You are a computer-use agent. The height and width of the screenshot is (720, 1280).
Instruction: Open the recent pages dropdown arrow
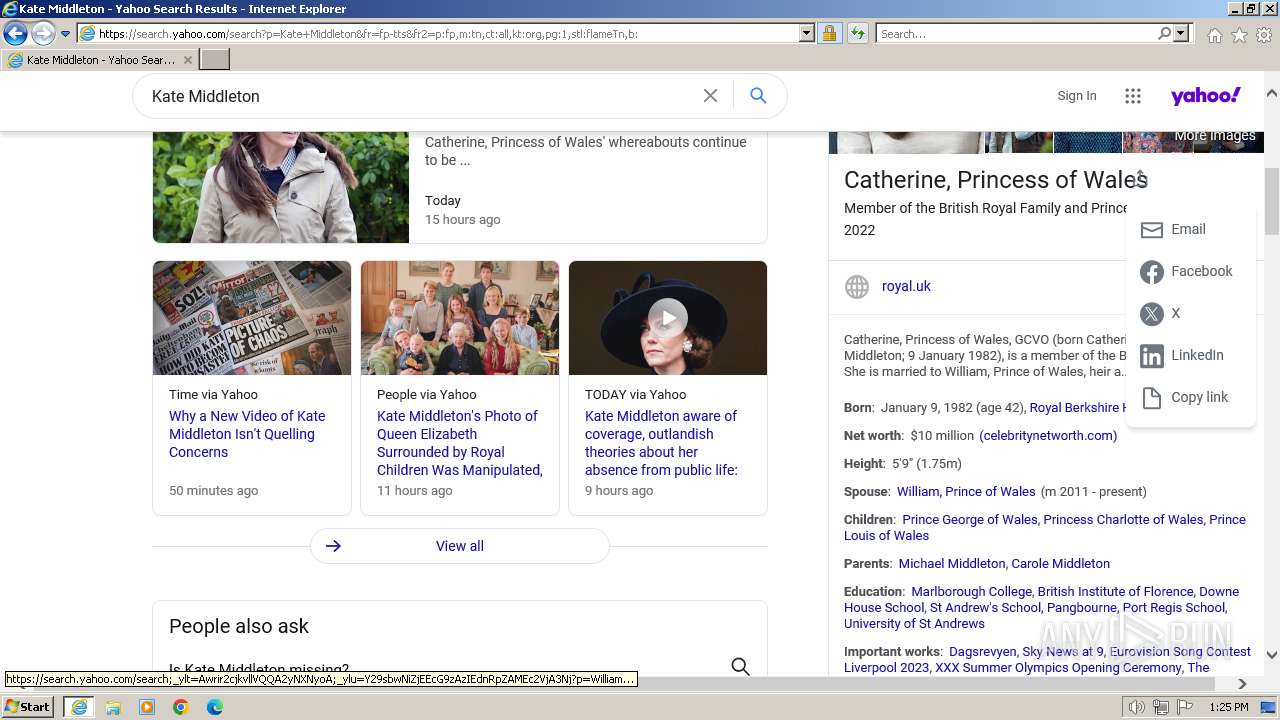click(66, 34)
